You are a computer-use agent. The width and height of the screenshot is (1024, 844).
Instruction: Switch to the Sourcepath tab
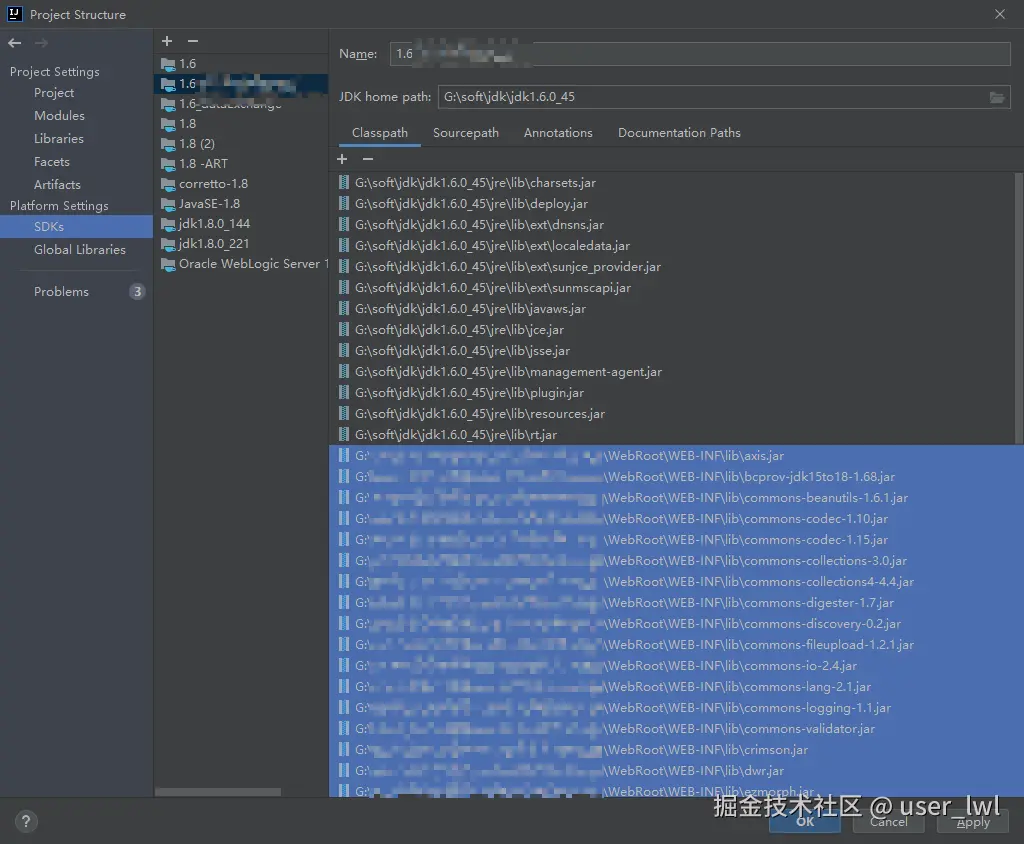point(466,133)
